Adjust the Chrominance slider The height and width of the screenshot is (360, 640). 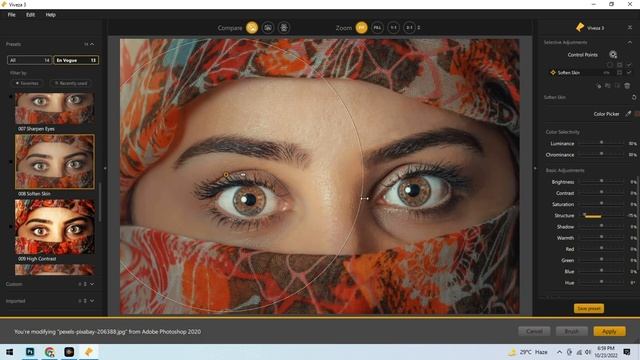tap(601, 154)
